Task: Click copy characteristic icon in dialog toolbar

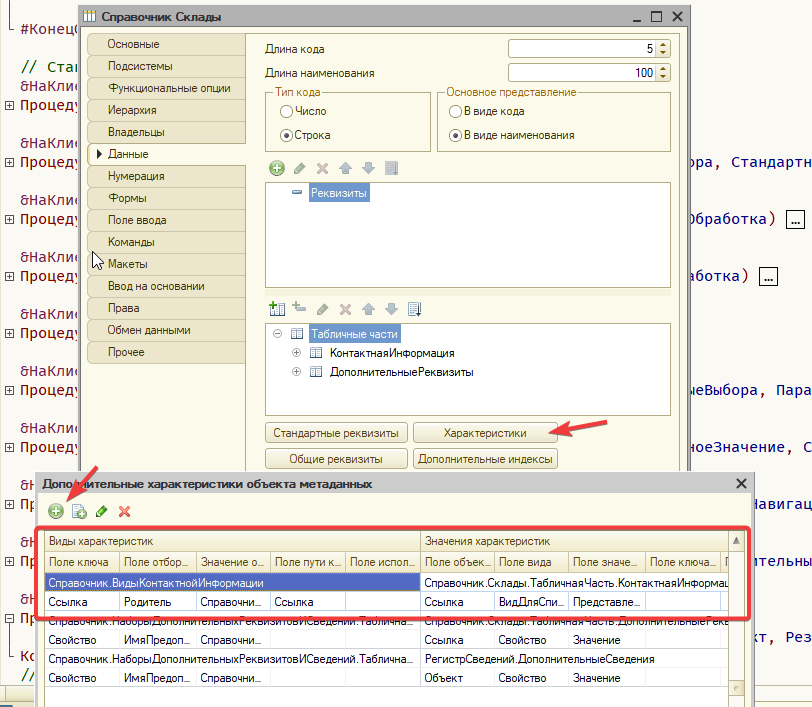Action: click(x=79, y=511)
